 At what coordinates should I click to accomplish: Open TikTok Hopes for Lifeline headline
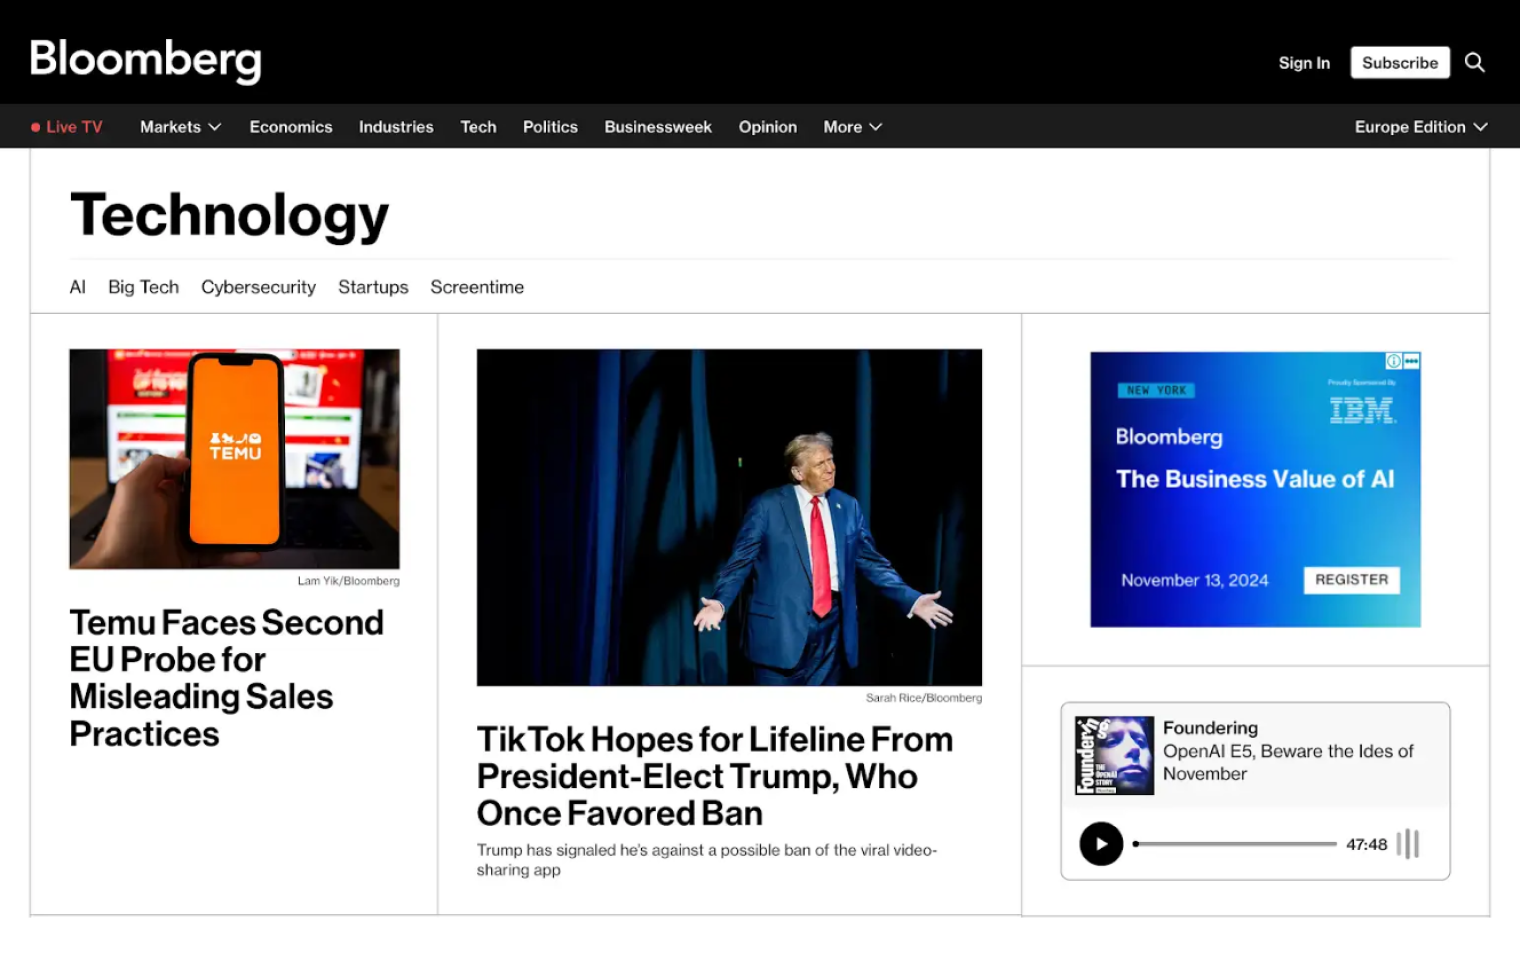coord(715,776)
